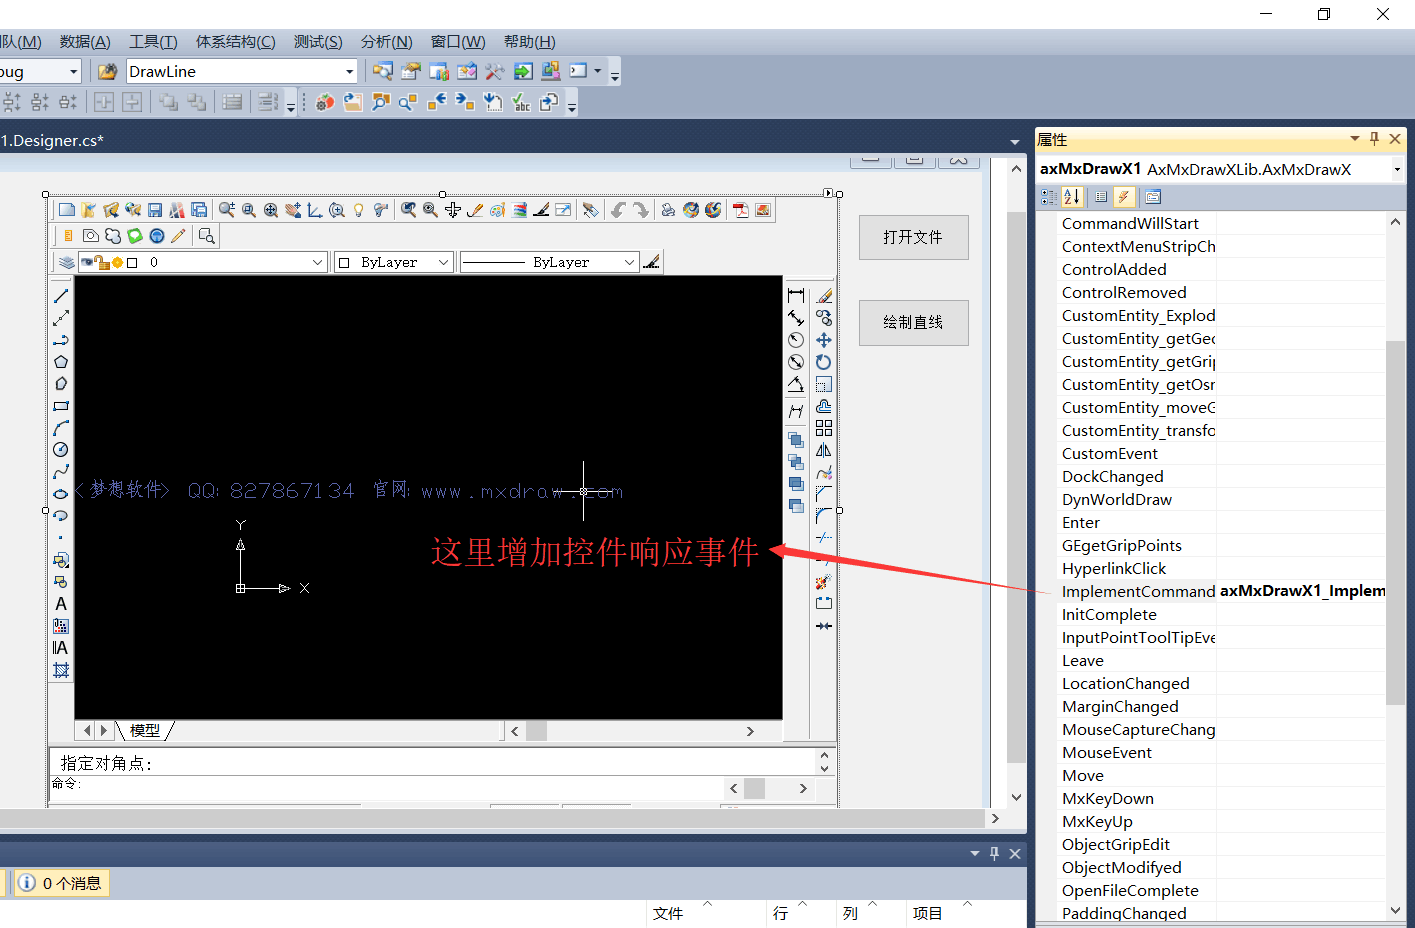Select the ImplementCommand event row
1415x928 pixels.
(x=1222, y=591)
